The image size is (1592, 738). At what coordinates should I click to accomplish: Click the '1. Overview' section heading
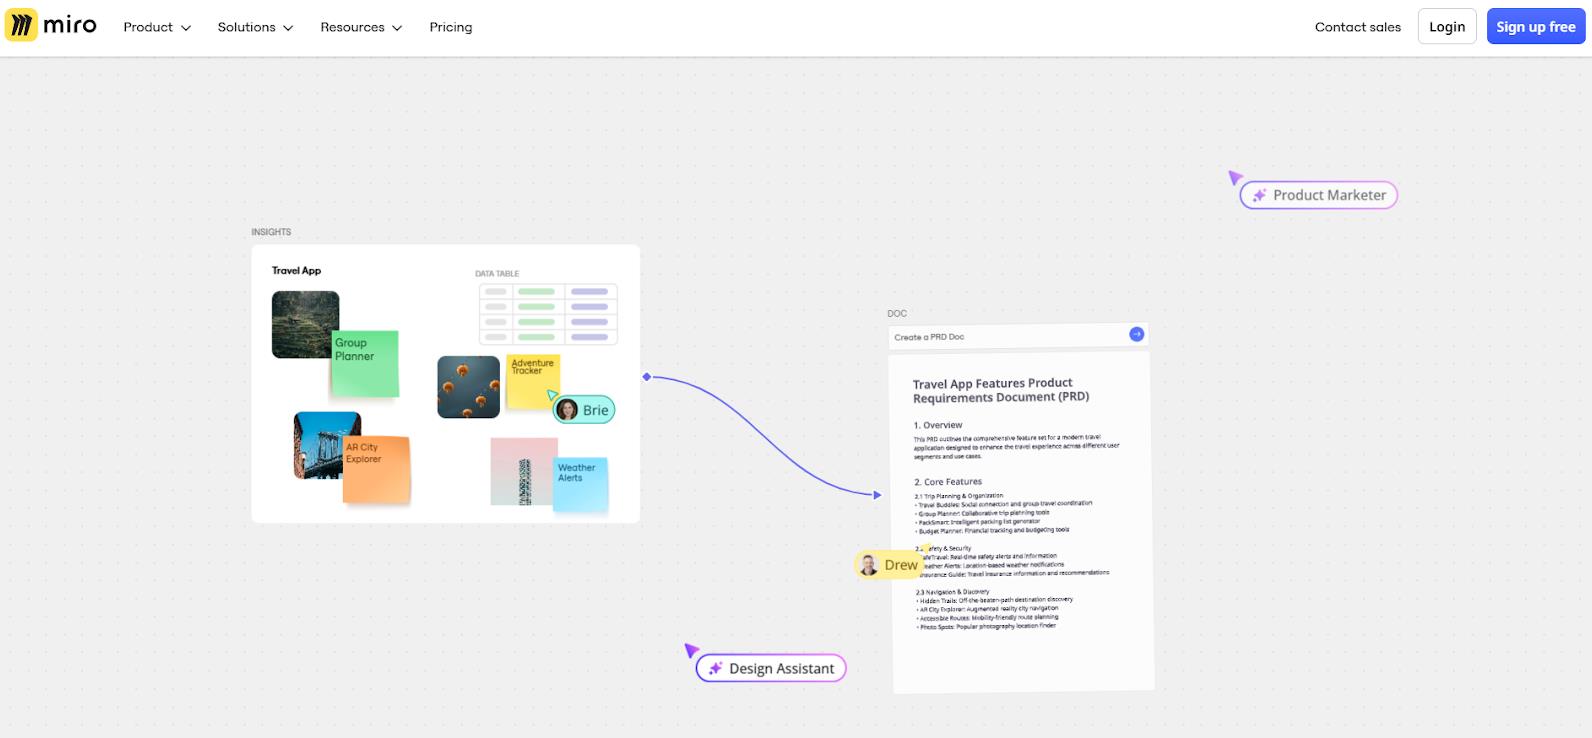pyautogui.click(x=938, y=425)
